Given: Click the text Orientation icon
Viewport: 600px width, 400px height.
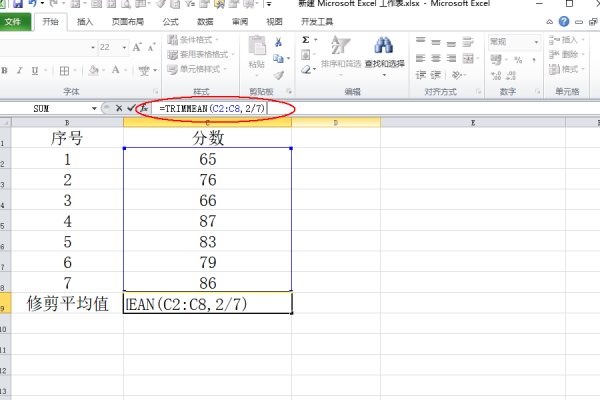Looking at the screenshot, I should 457,75.
